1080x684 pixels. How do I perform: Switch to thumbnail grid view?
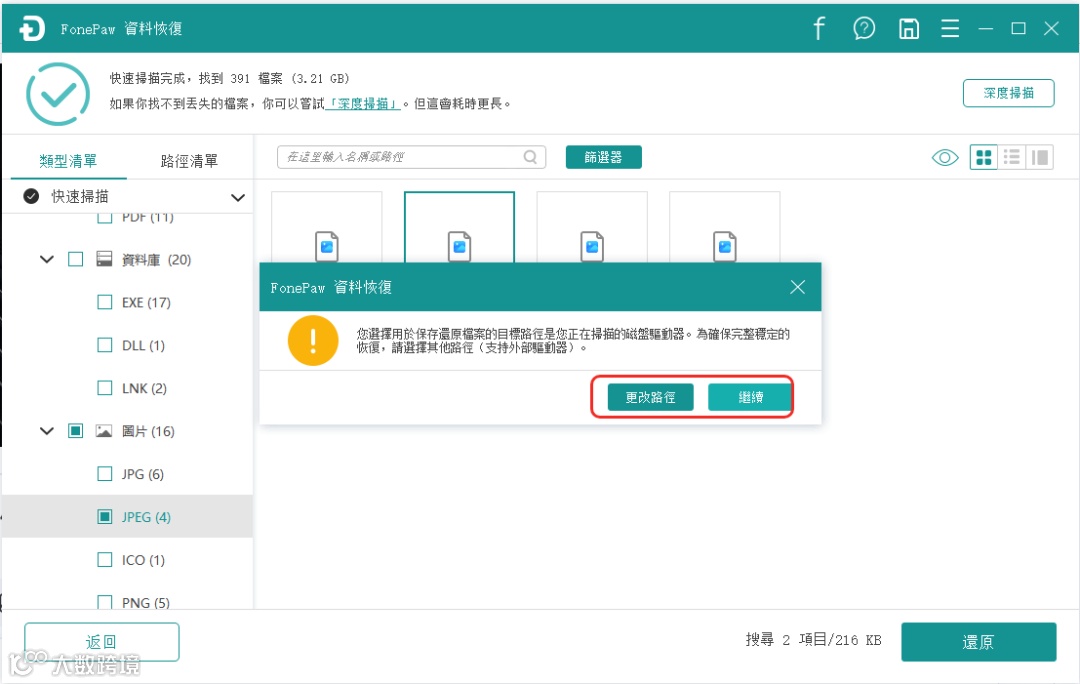(x=984, y=158)
